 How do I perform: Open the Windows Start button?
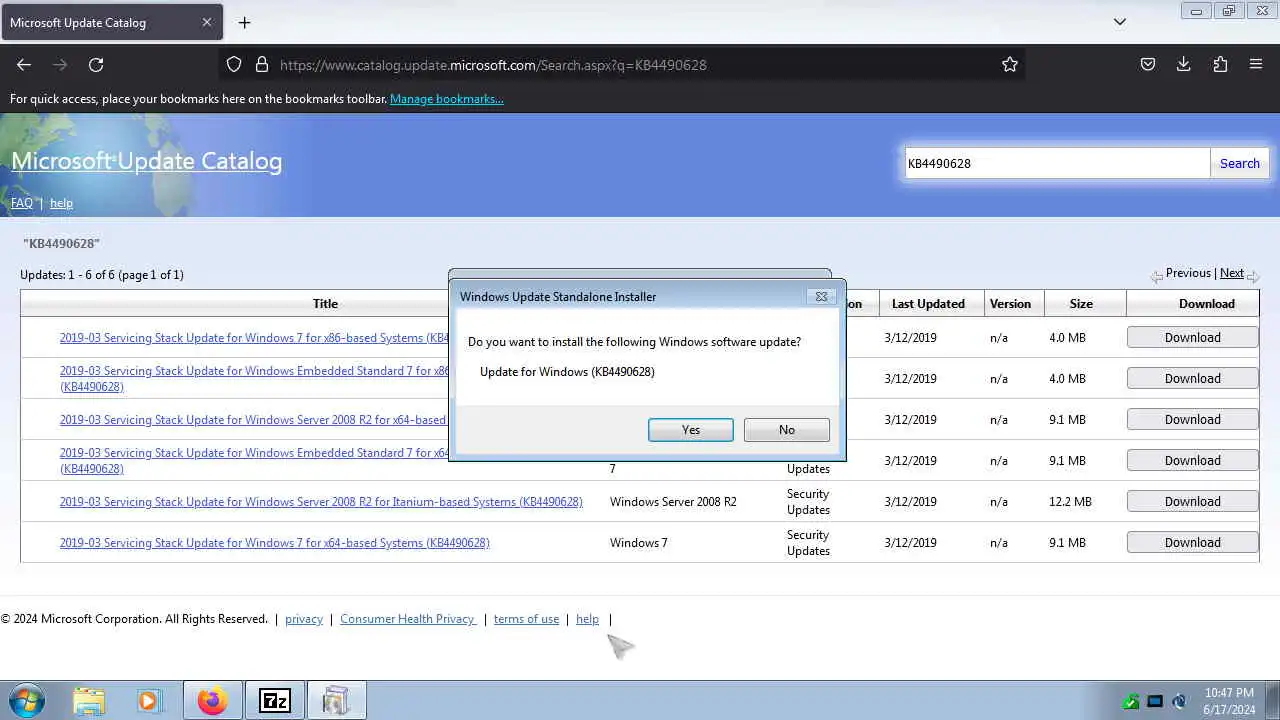27,701
